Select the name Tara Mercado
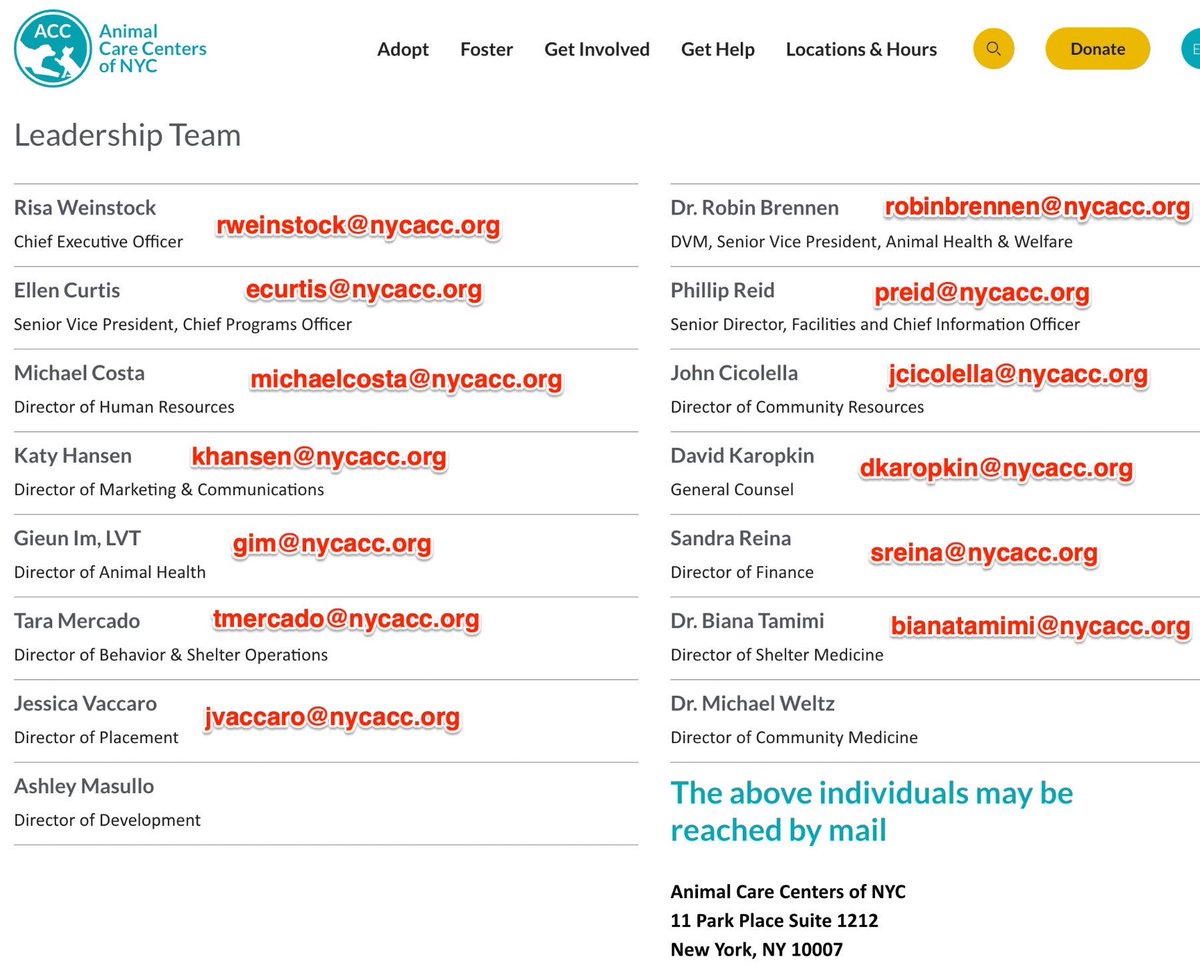 pyautogui.click(x=77, y=621)
